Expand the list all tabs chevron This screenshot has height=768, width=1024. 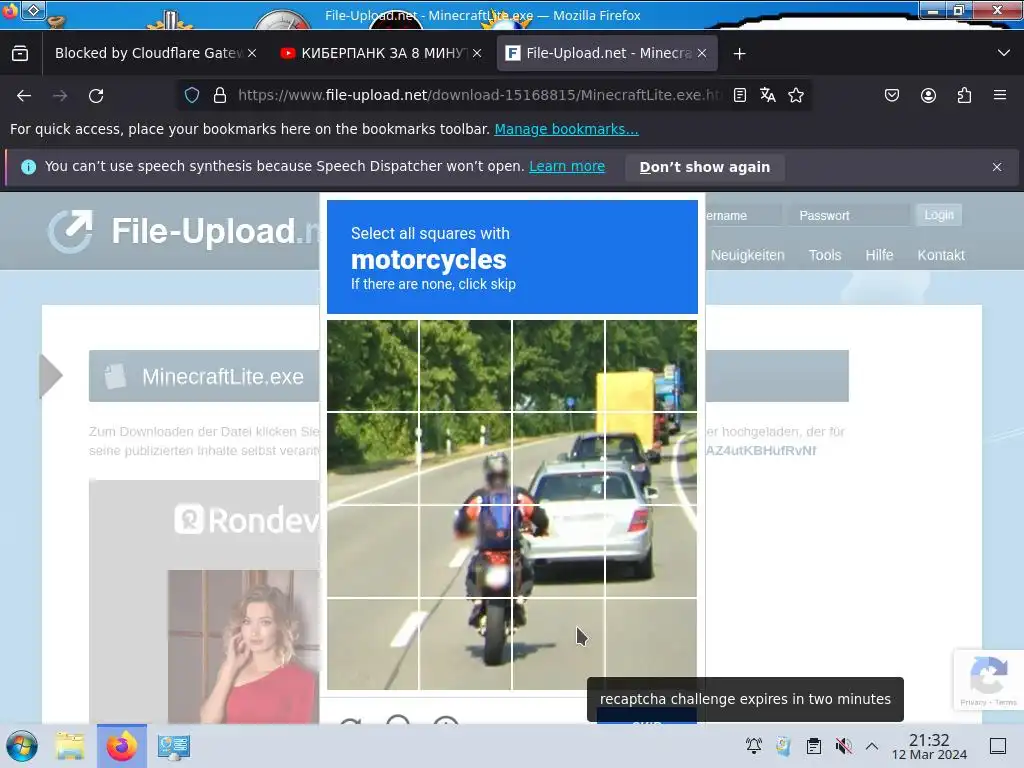click(1004, 53)
